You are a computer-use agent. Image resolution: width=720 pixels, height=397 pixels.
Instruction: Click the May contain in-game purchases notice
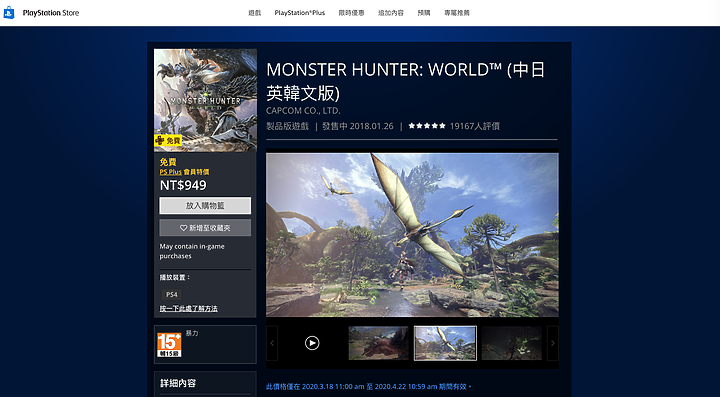coord(192,251)
